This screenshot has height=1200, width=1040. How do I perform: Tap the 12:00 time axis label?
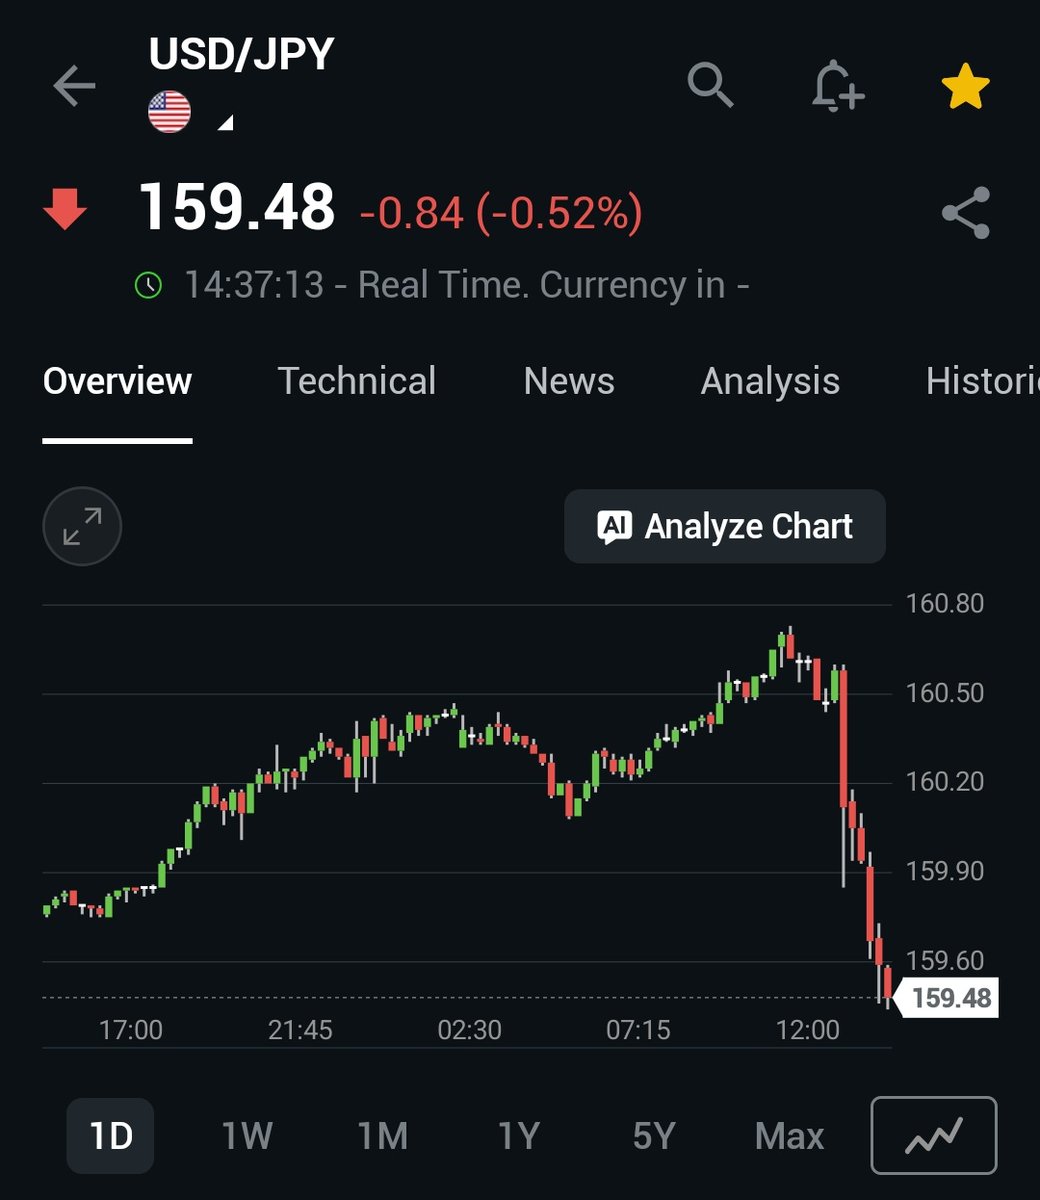808,1030
